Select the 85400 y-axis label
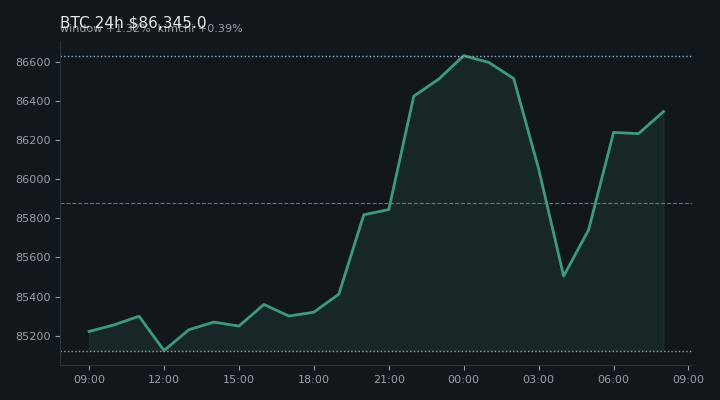This screenshot has width=720, height=400. pyautogui.click(x=33, y=297)
